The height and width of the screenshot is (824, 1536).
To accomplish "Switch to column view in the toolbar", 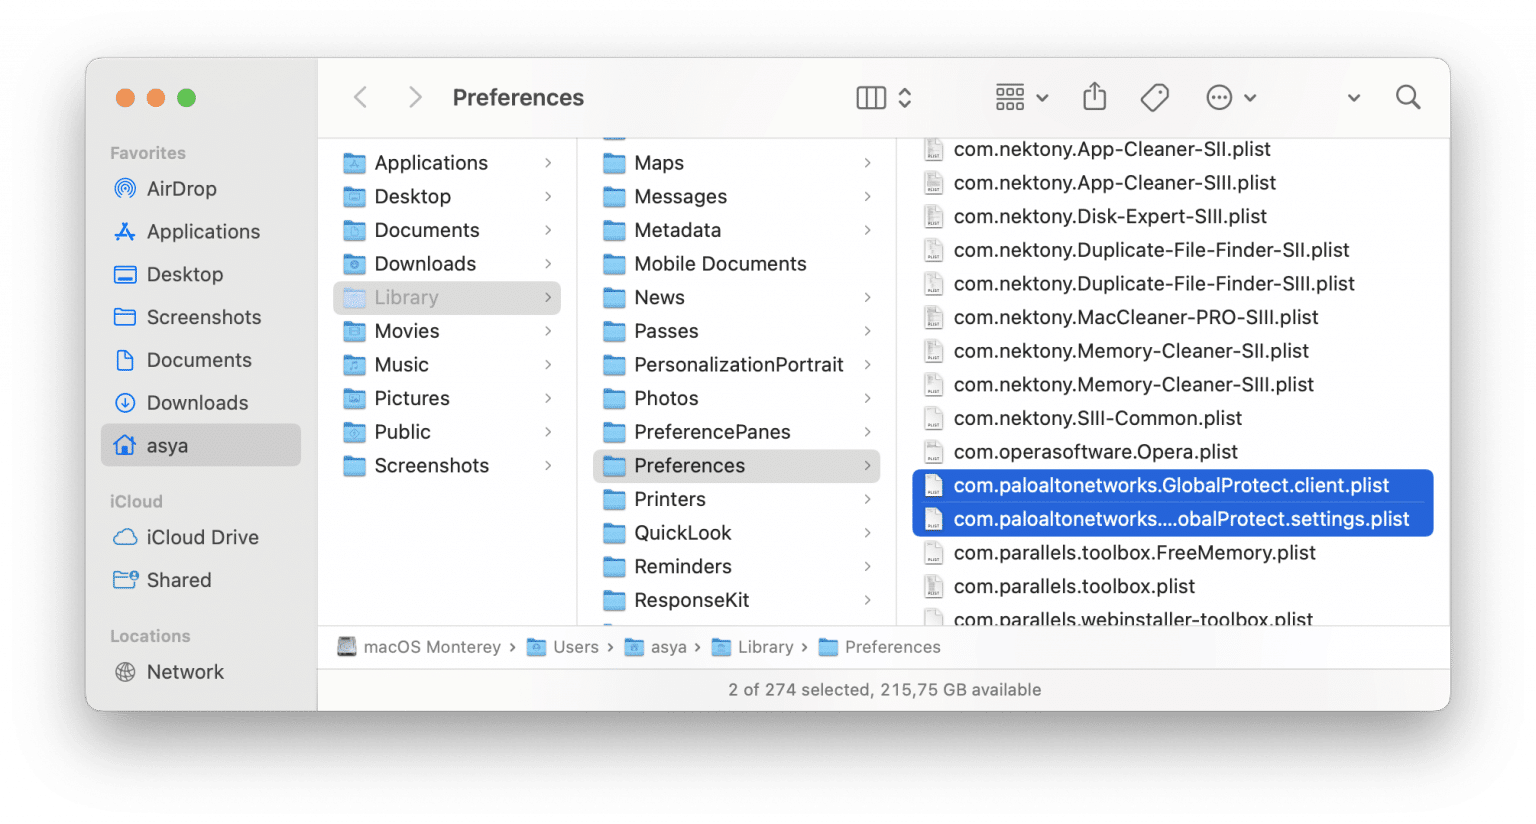I will pos(869,97).
